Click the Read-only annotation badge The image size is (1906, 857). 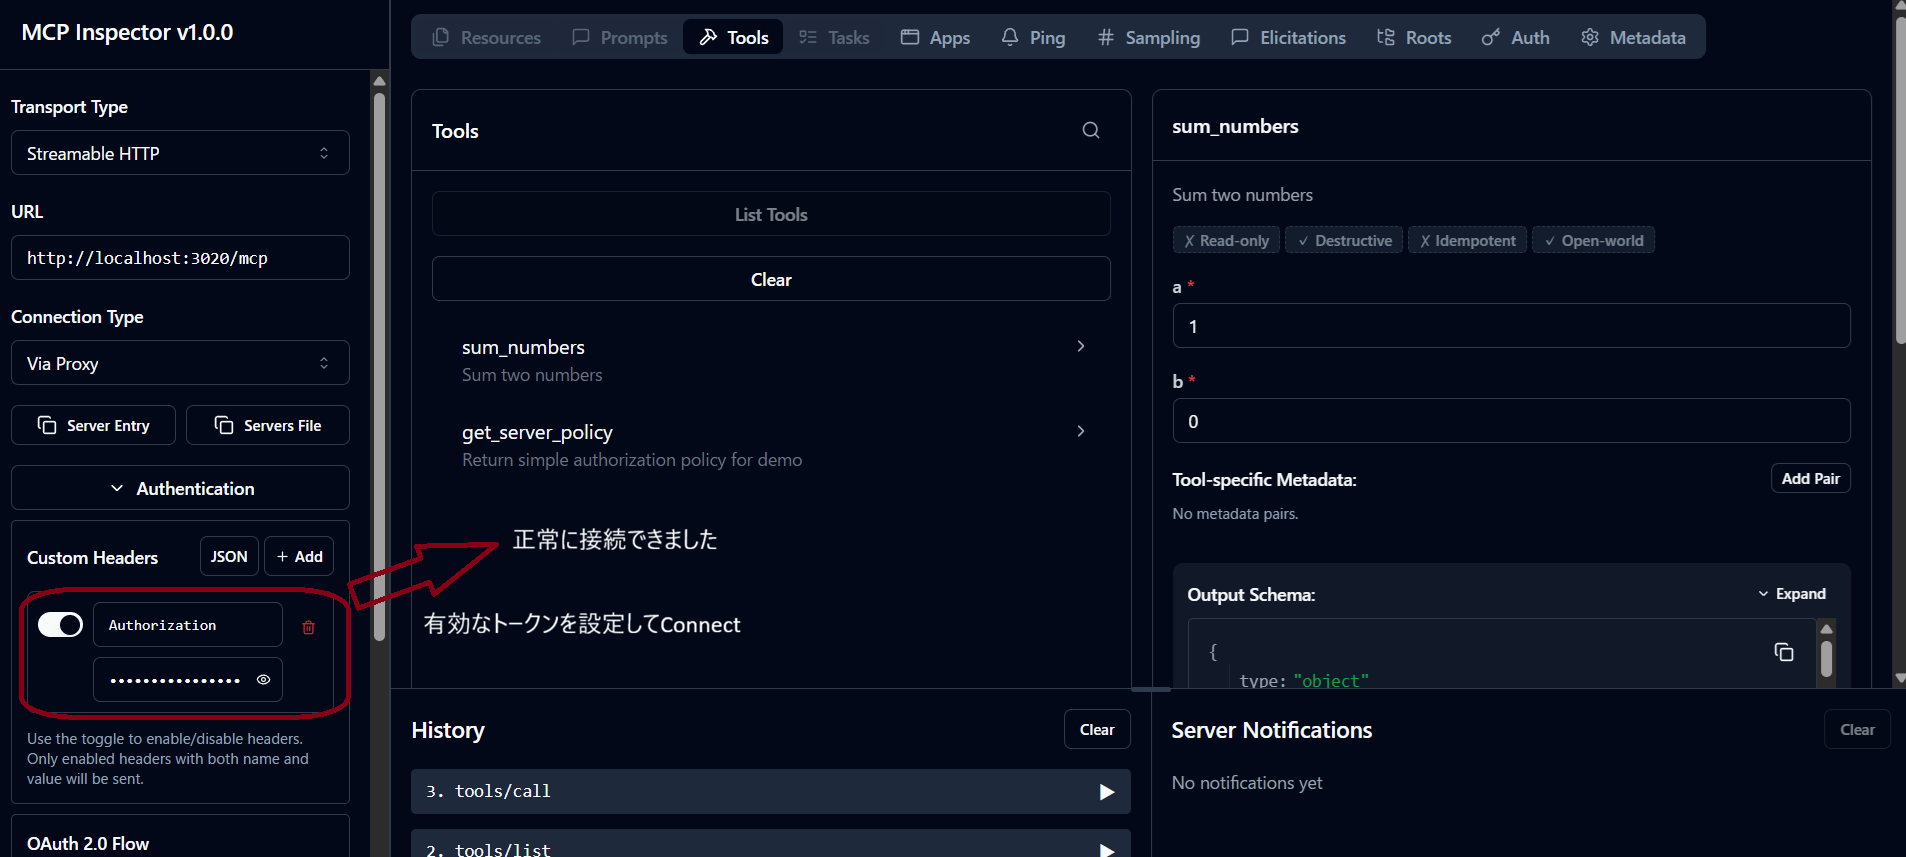point(1226,240)
